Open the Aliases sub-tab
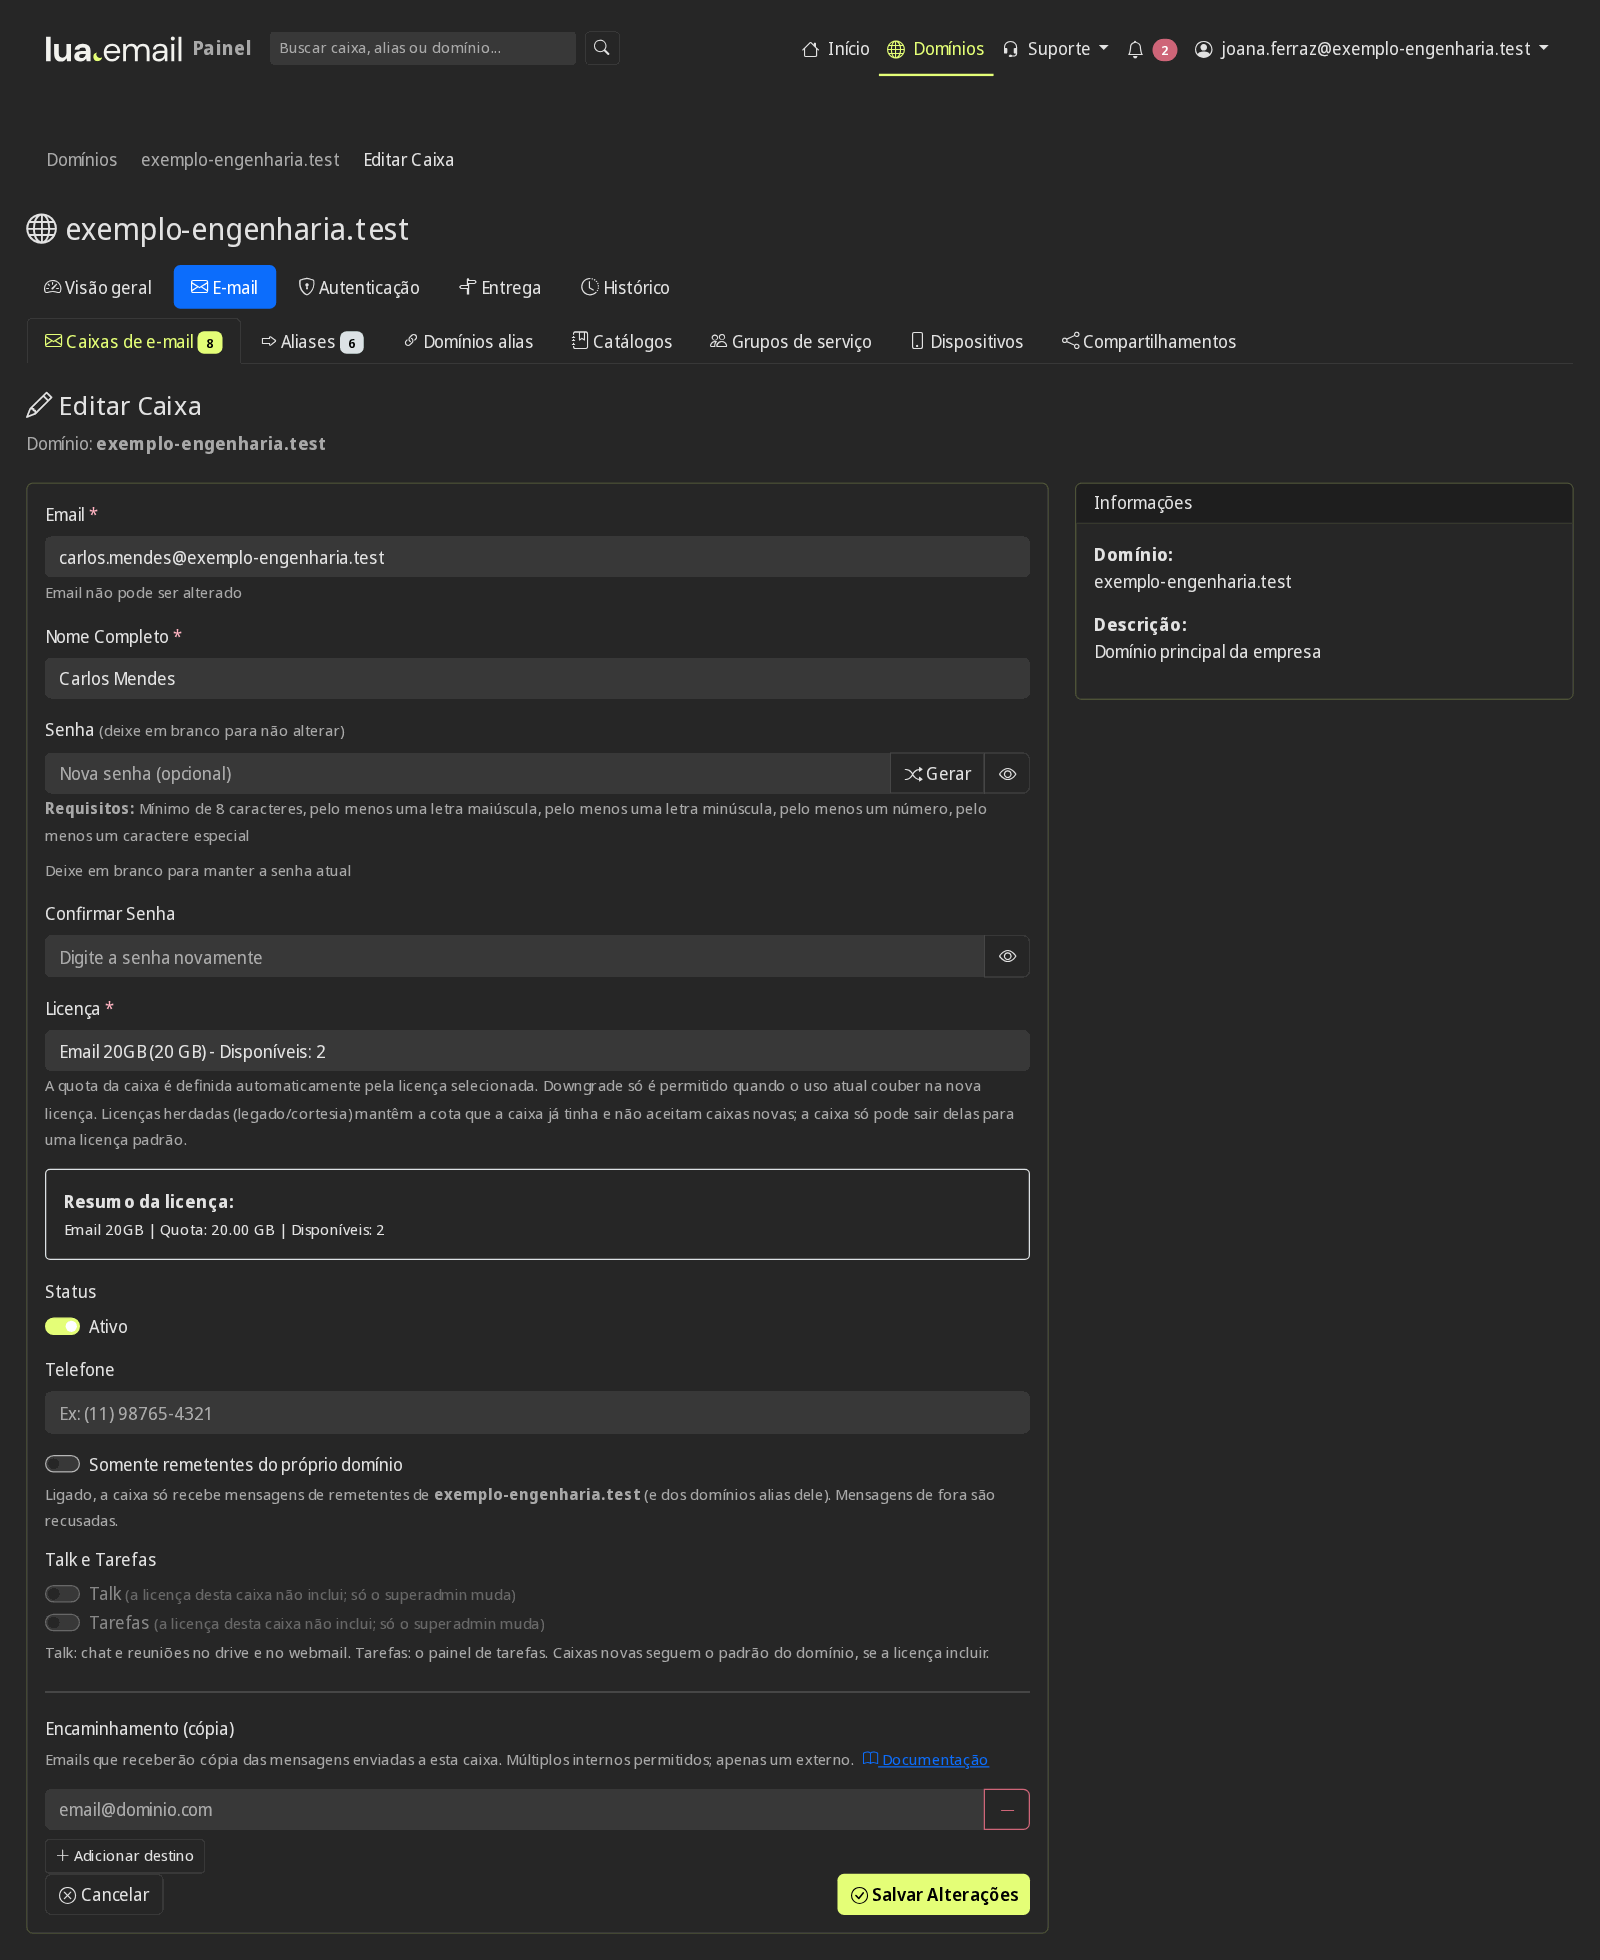Image resolution: width=1600 pixels, height=1960 pixels. point(312,342)
